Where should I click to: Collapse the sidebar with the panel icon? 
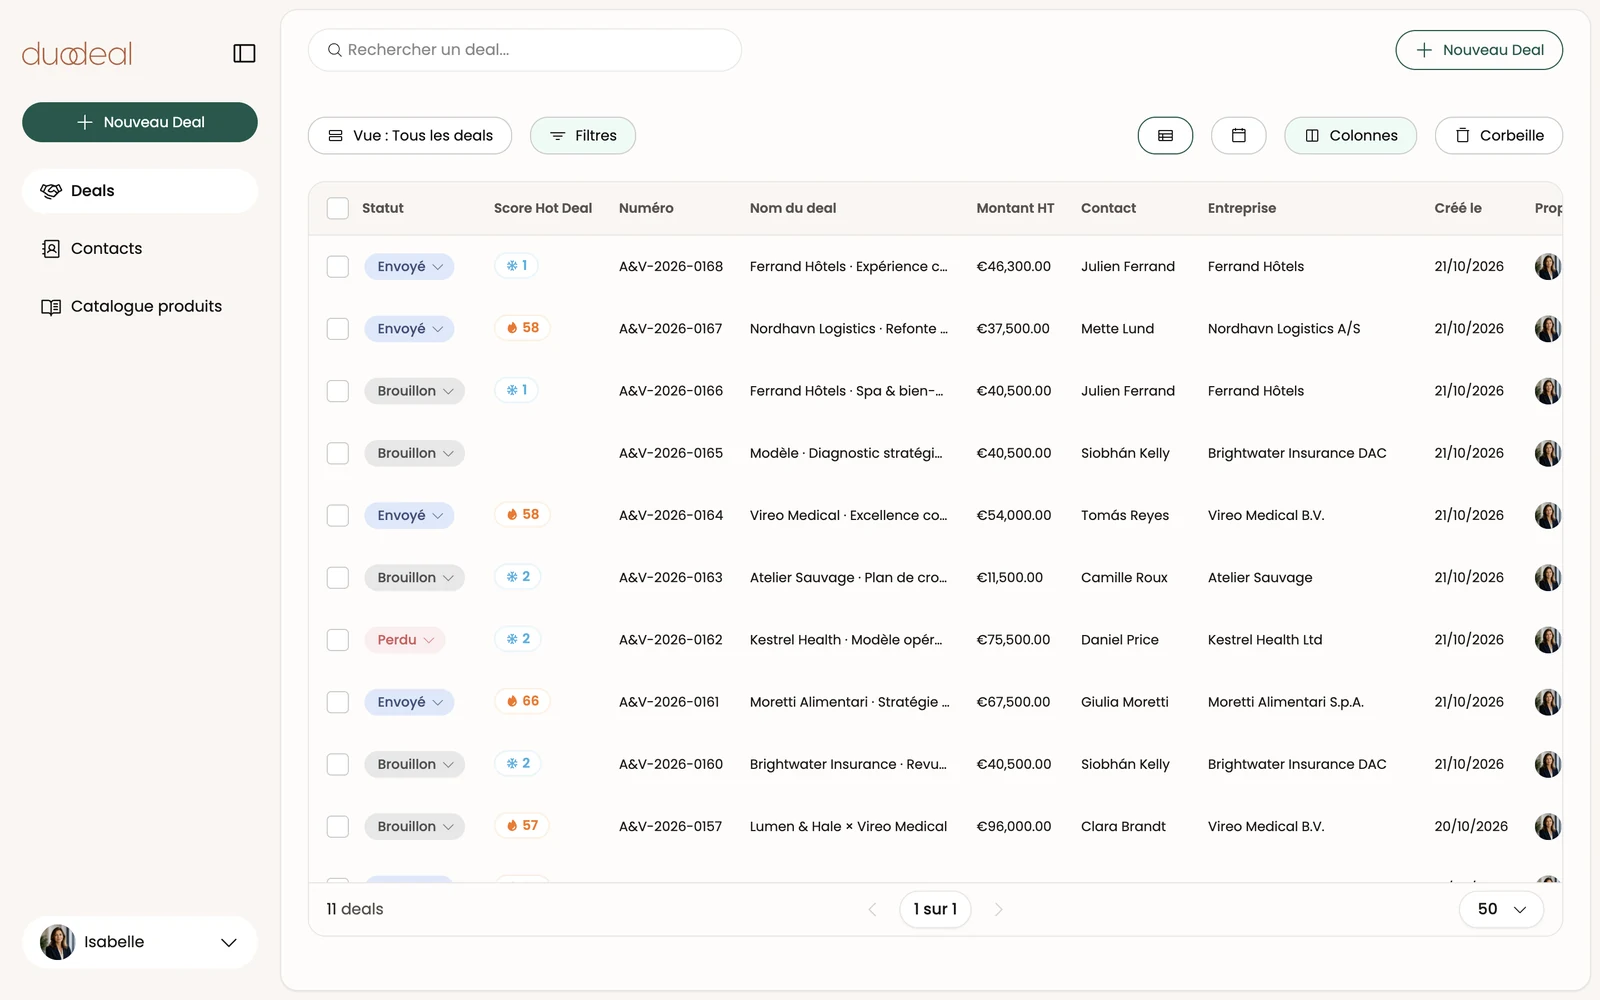[x=244, y=53]
